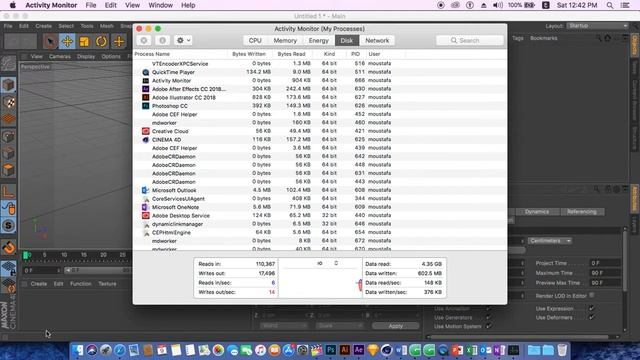This screenshot has width=640, height=360.
Task: Open the Cameras menu in Cinema 4D viewport
Action: [x=60, y=56]
